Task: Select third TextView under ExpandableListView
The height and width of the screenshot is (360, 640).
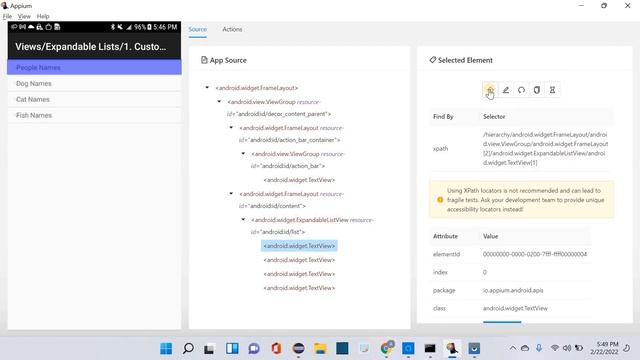Action: [299, 274]
